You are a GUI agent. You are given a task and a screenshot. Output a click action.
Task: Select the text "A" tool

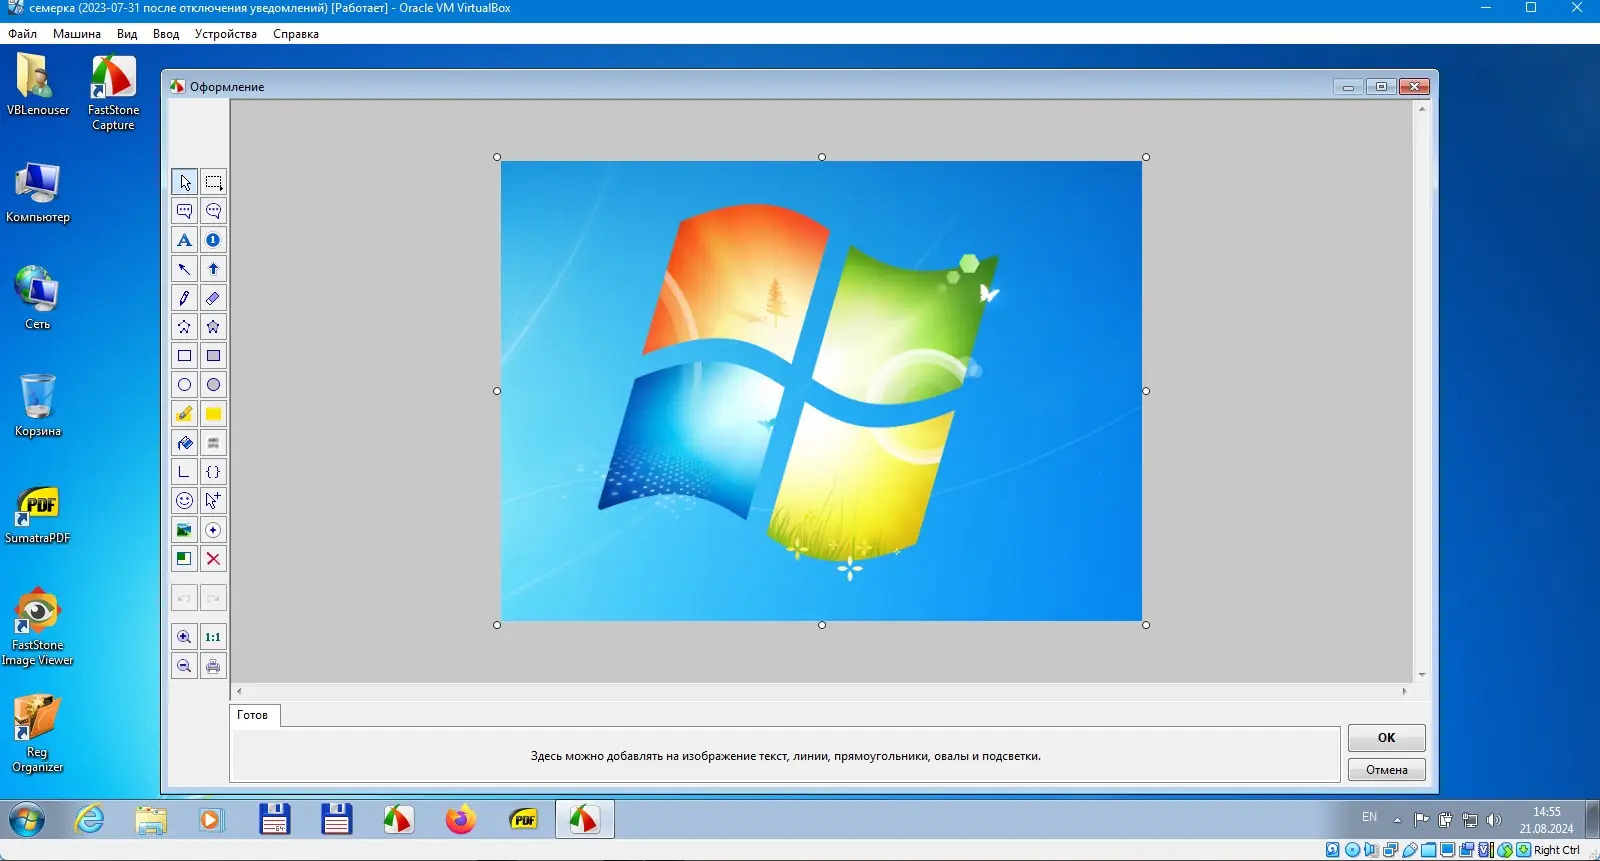point(184,240)
